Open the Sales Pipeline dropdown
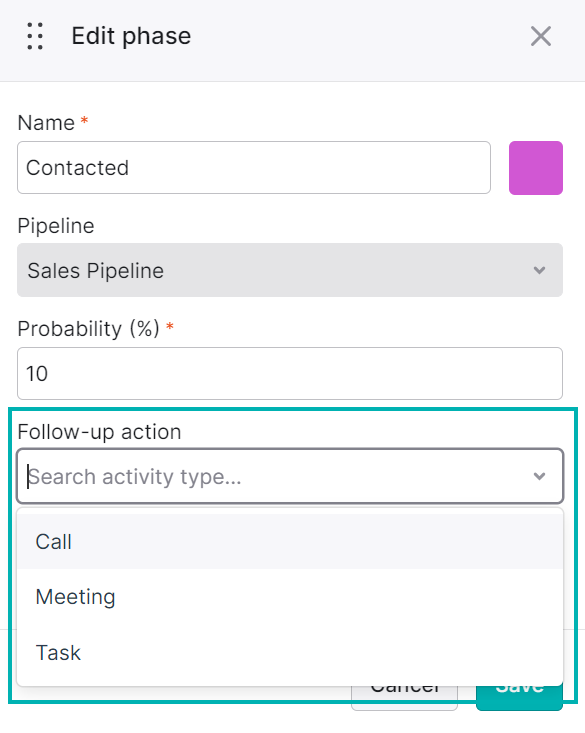585x733 pixels. [x=290, y=270]
